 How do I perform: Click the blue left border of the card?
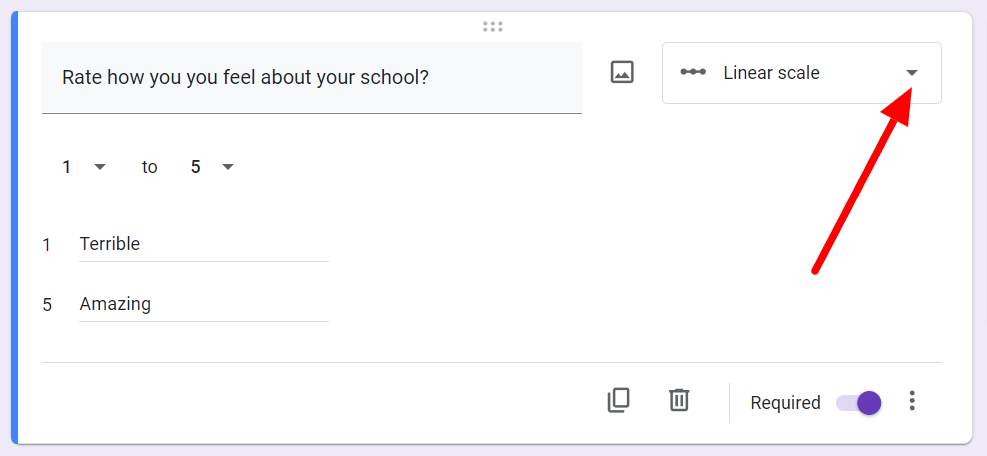point(14,228)
